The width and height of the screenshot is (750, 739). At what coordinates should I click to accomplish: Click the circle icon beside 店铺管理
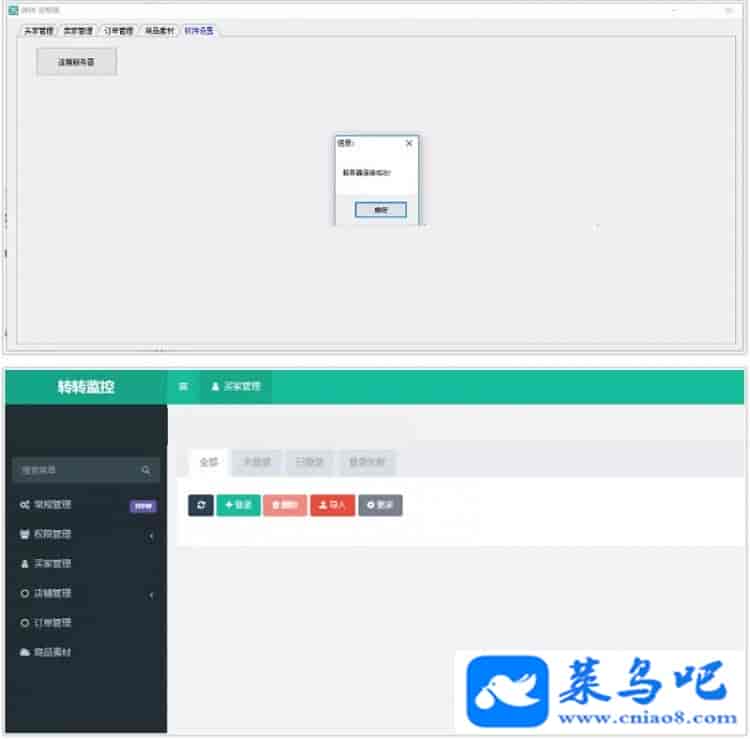[x=25, y=594]
